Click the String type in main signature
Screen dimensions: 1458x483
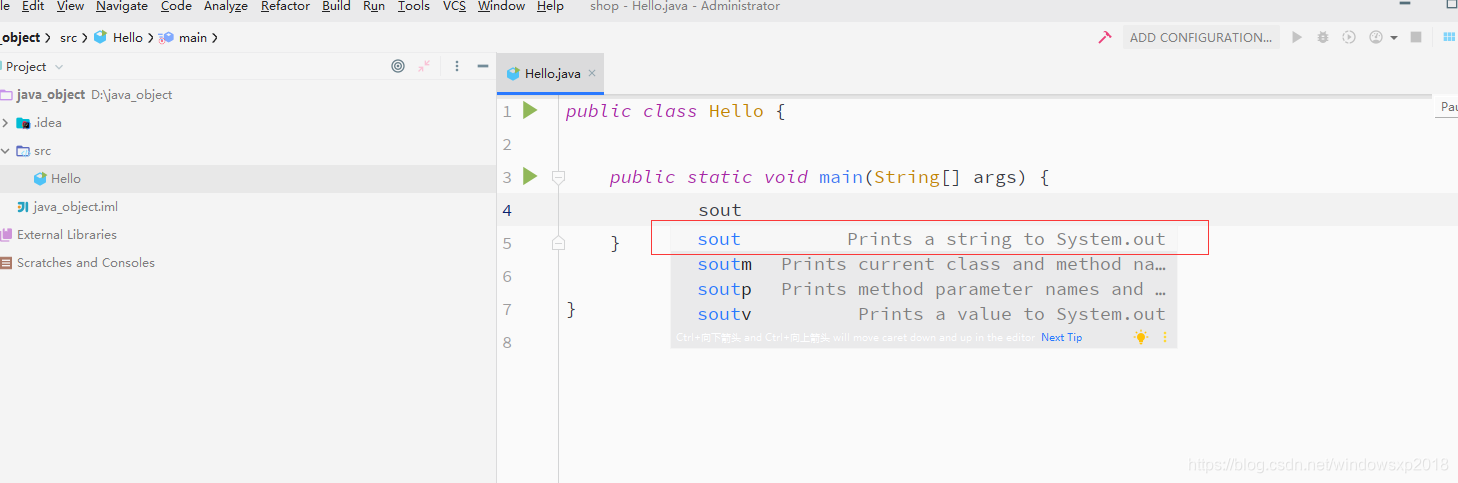[x=907, y=177]
